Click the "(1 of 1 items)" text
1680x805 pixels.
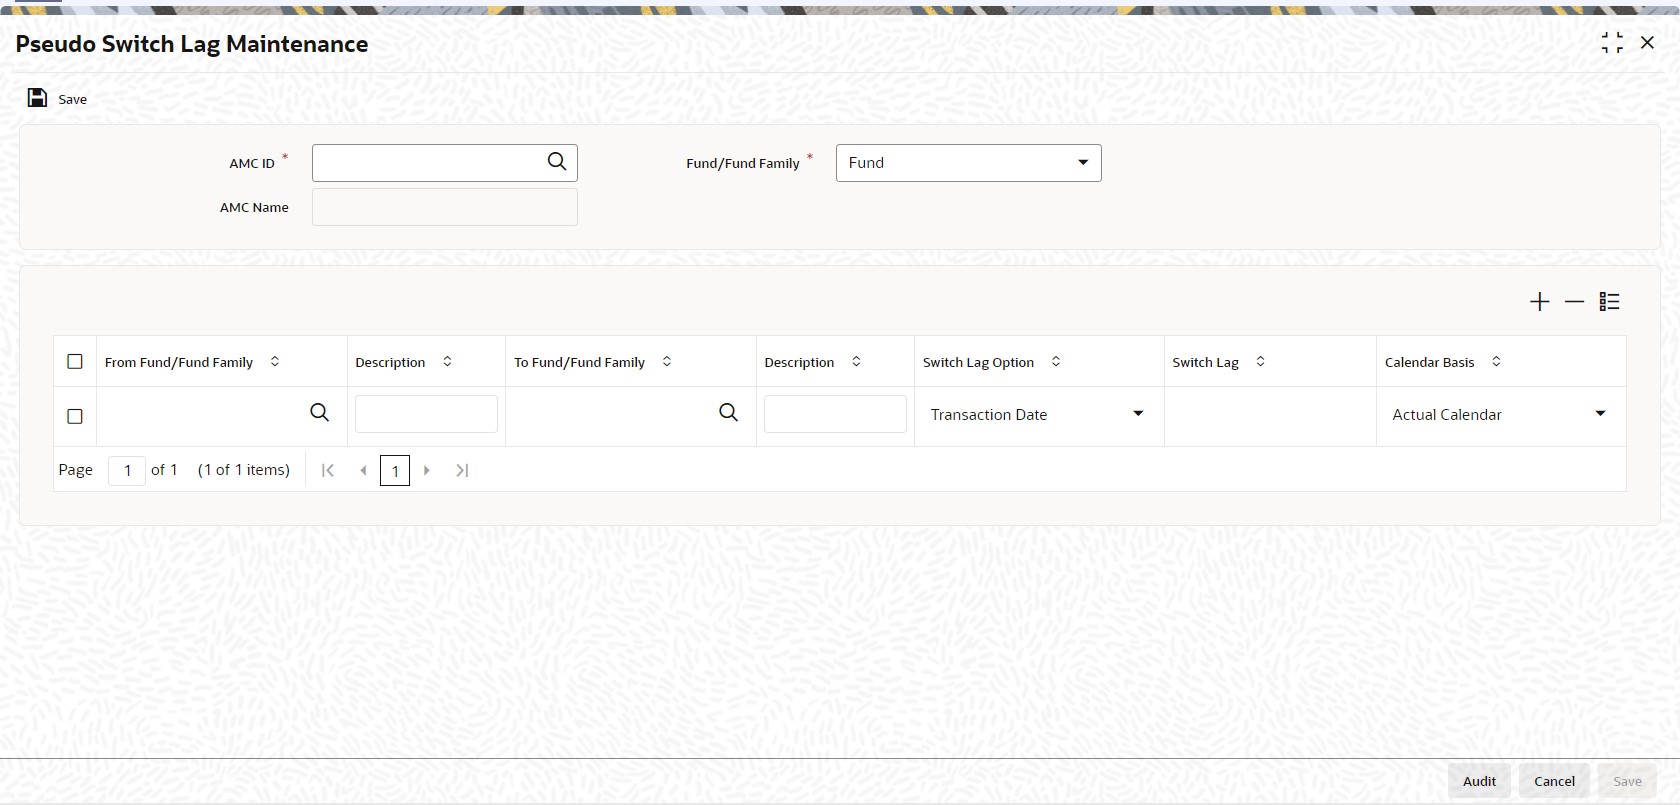coord(244,469)
